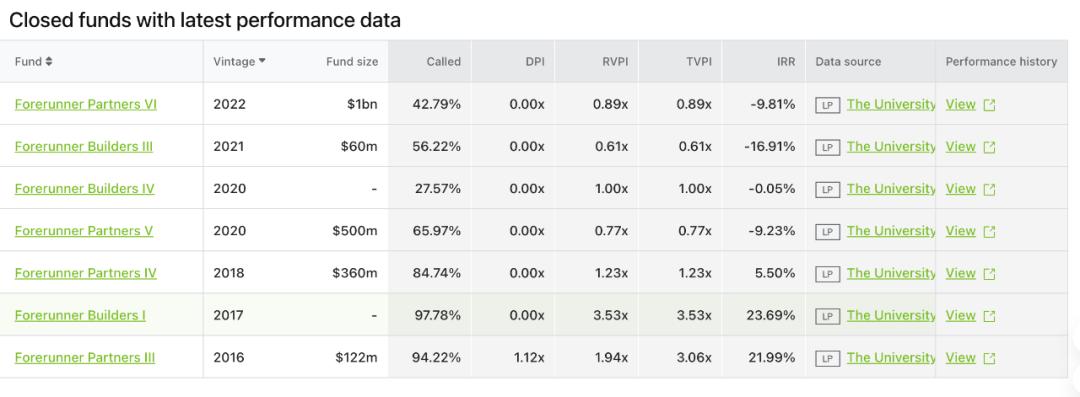Open Forerunner Builders III fund link

point(83,146)
